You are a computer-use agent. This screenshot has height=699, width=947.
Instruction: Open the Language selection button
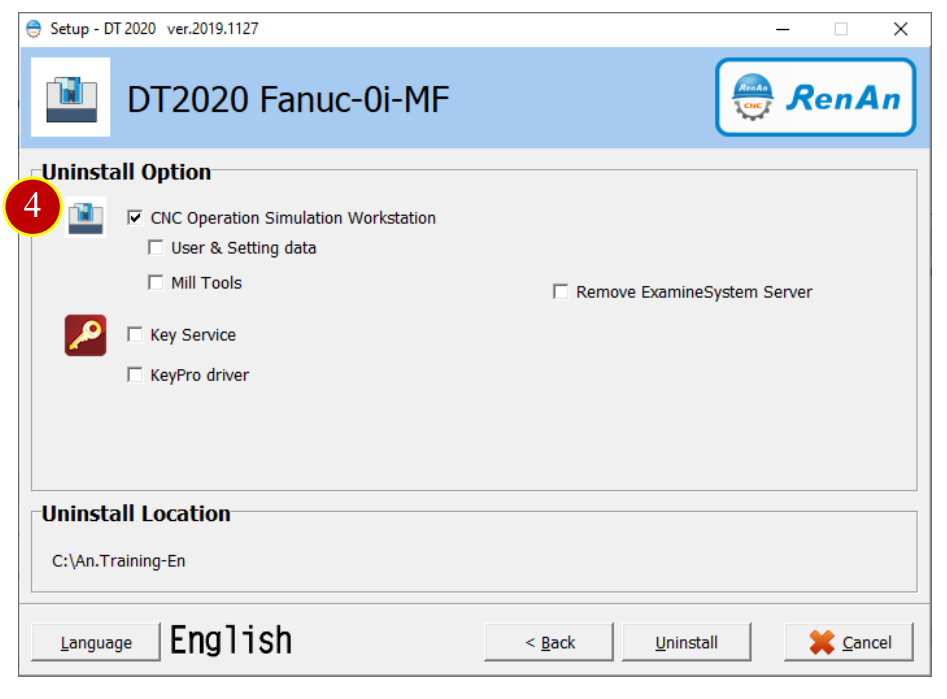click(96, 642)
